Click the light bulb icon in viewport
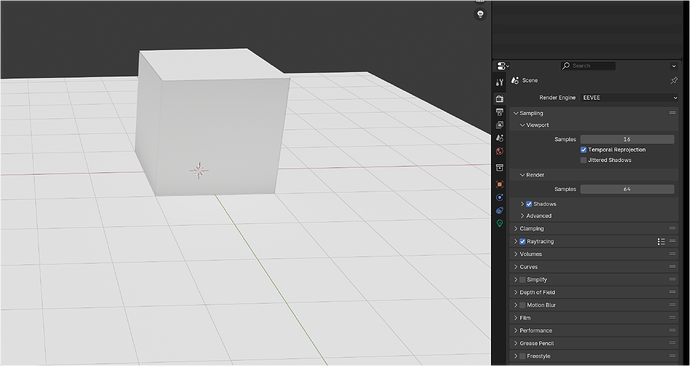This screenshot has width=690, height=366. click(480, 14)
